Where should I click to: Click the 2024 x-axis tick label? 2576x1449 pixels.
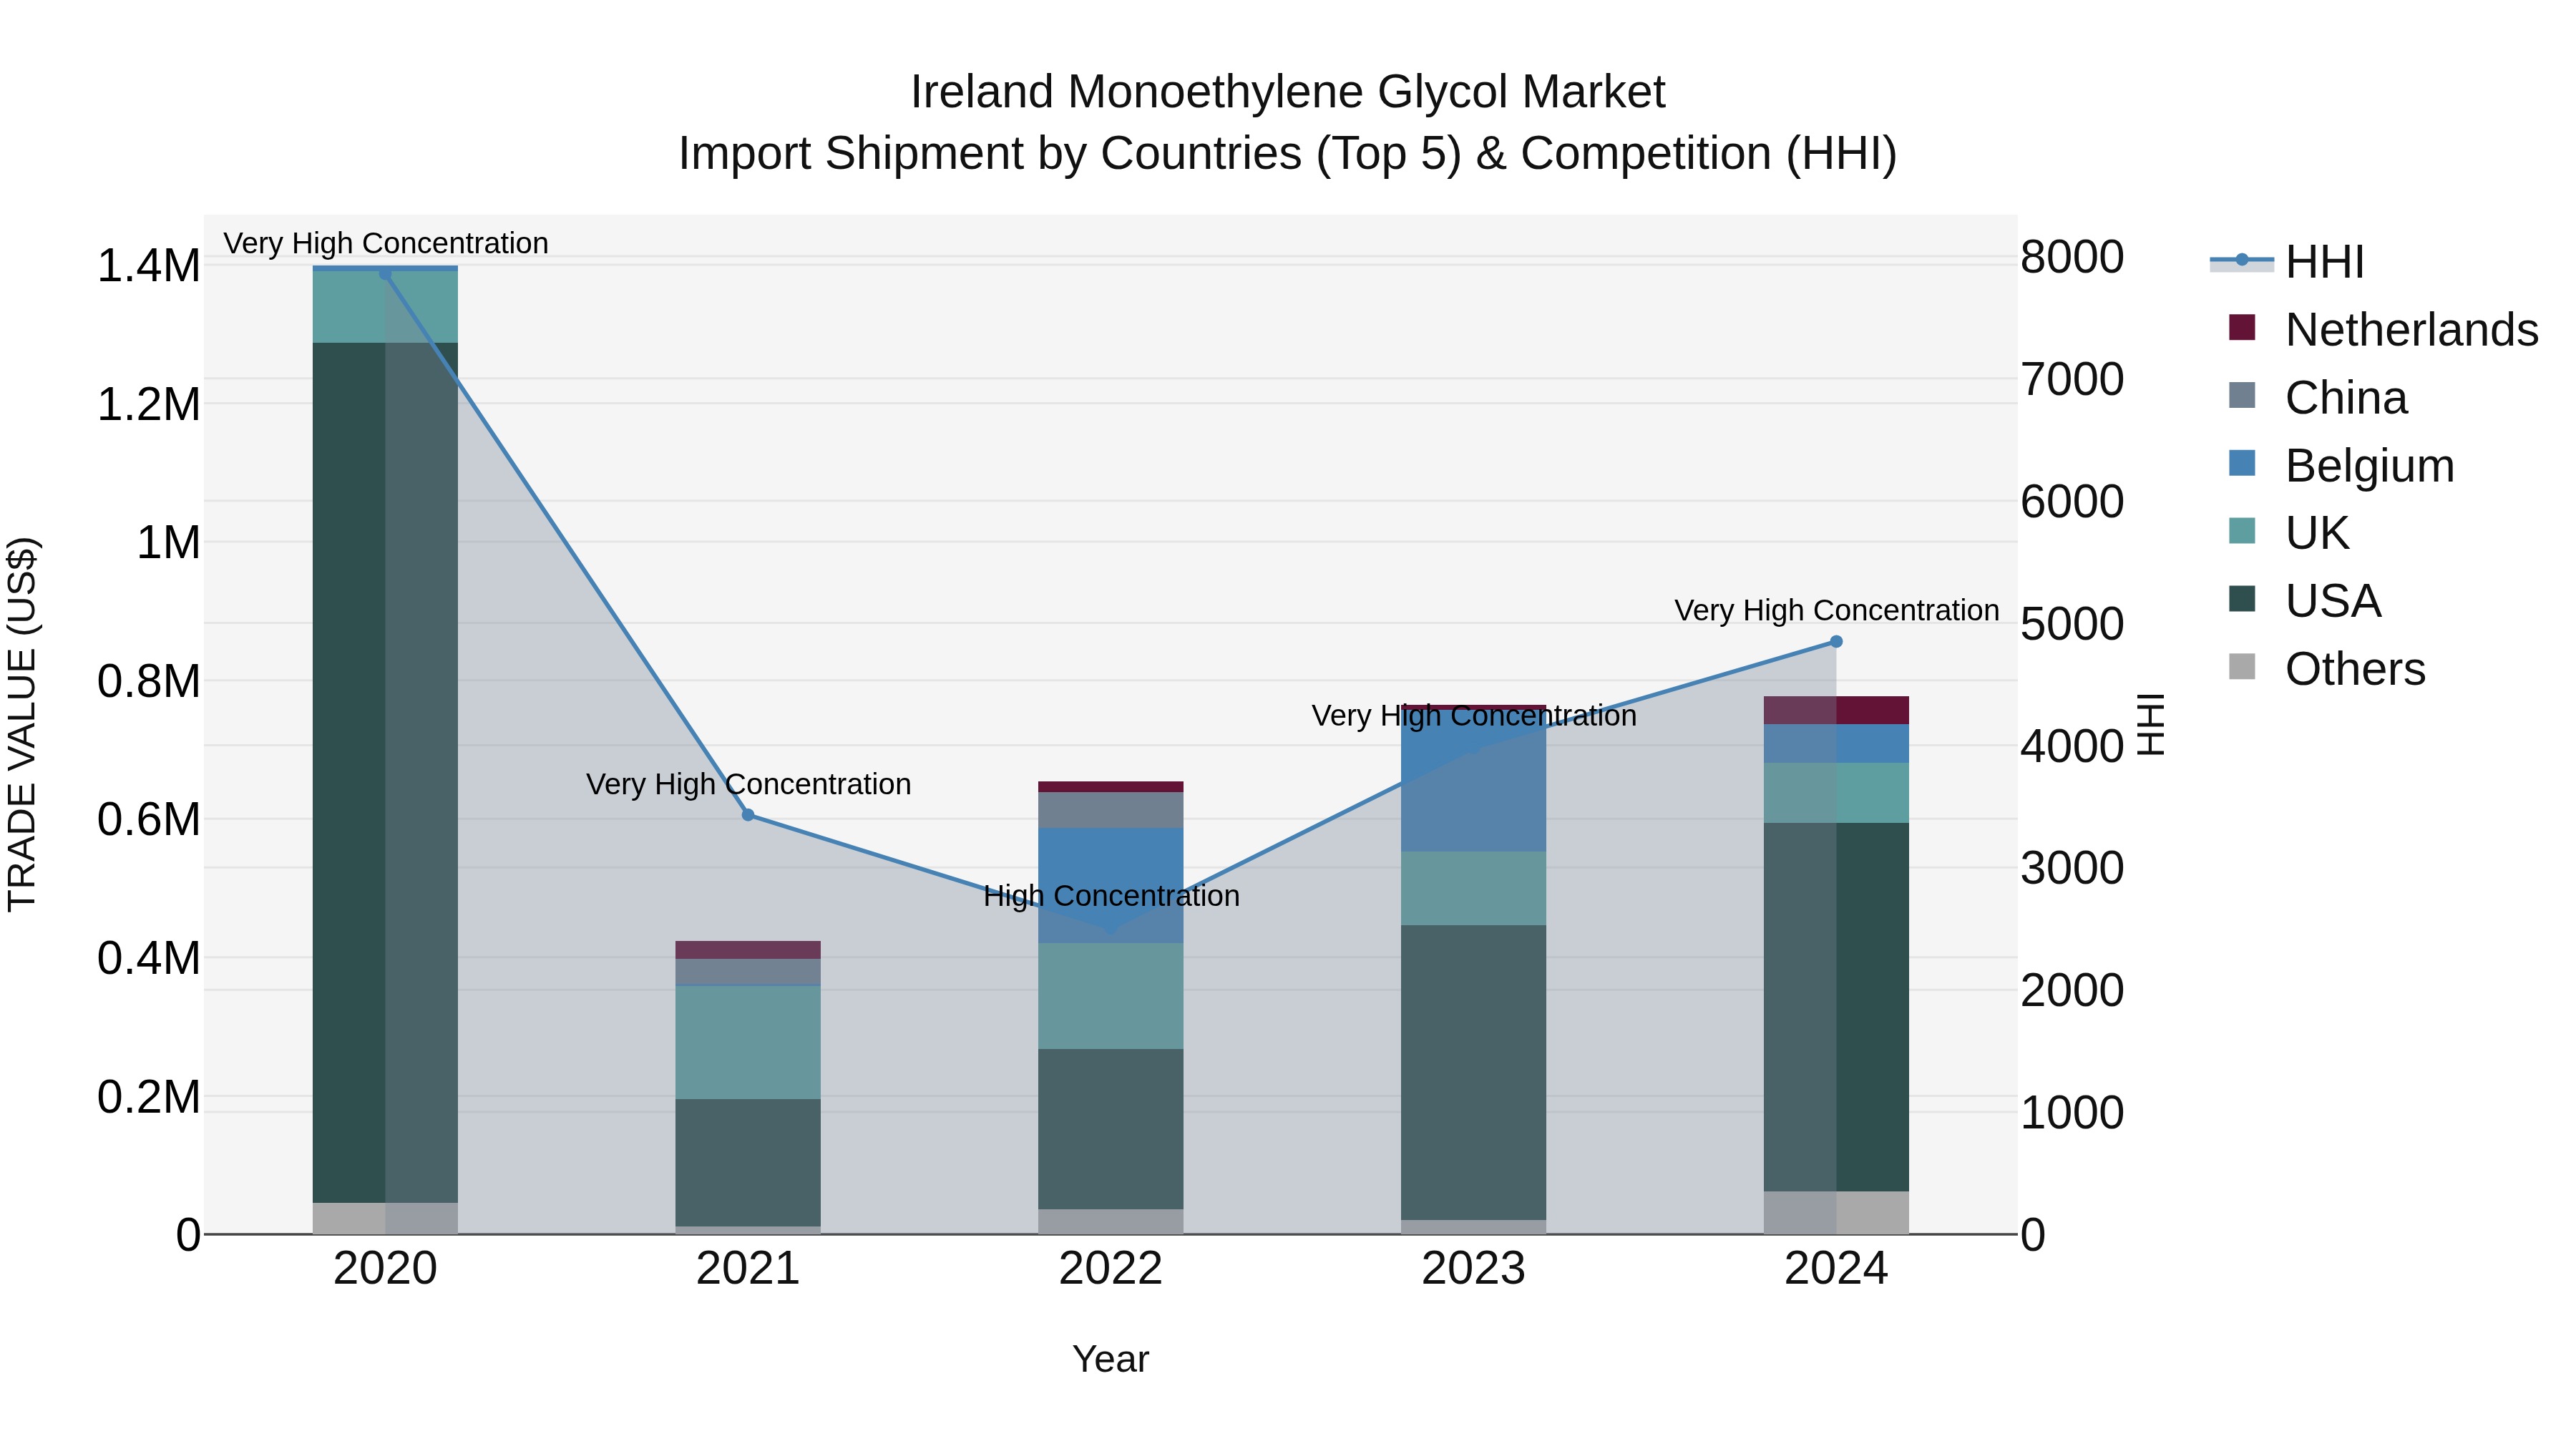point(1836,1269)
